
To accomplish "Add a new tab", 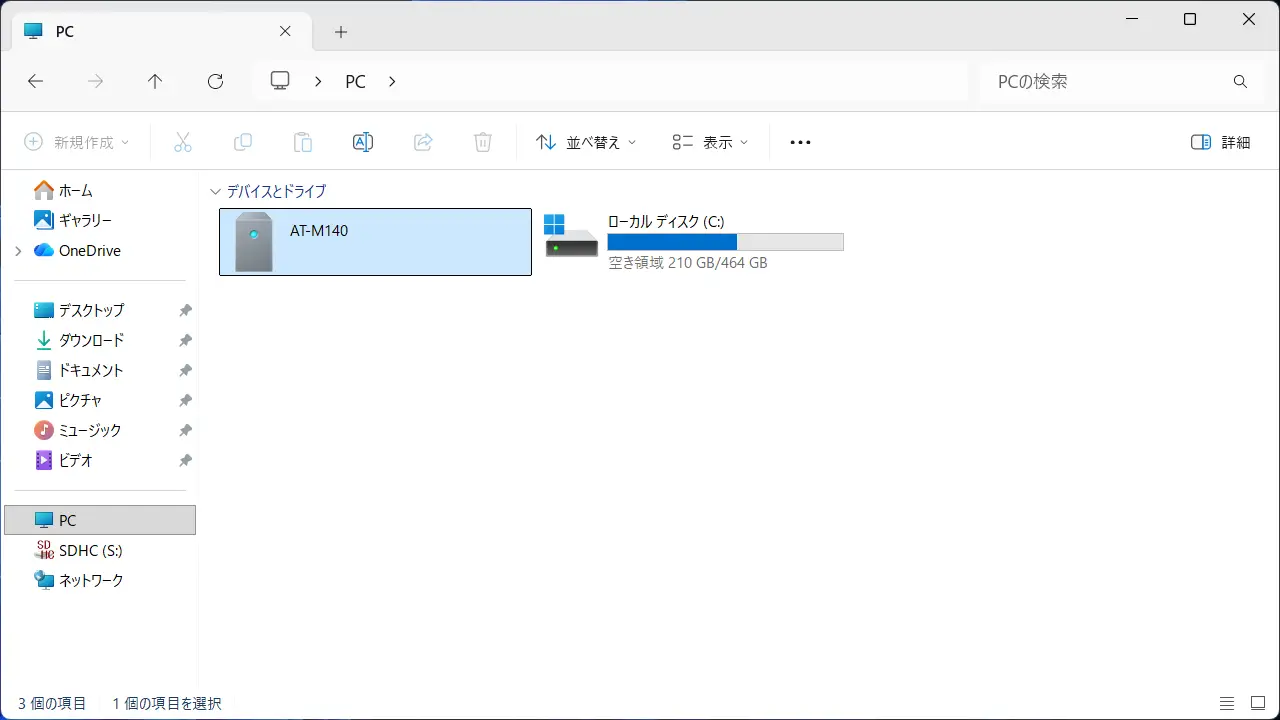I will [341, 32].
